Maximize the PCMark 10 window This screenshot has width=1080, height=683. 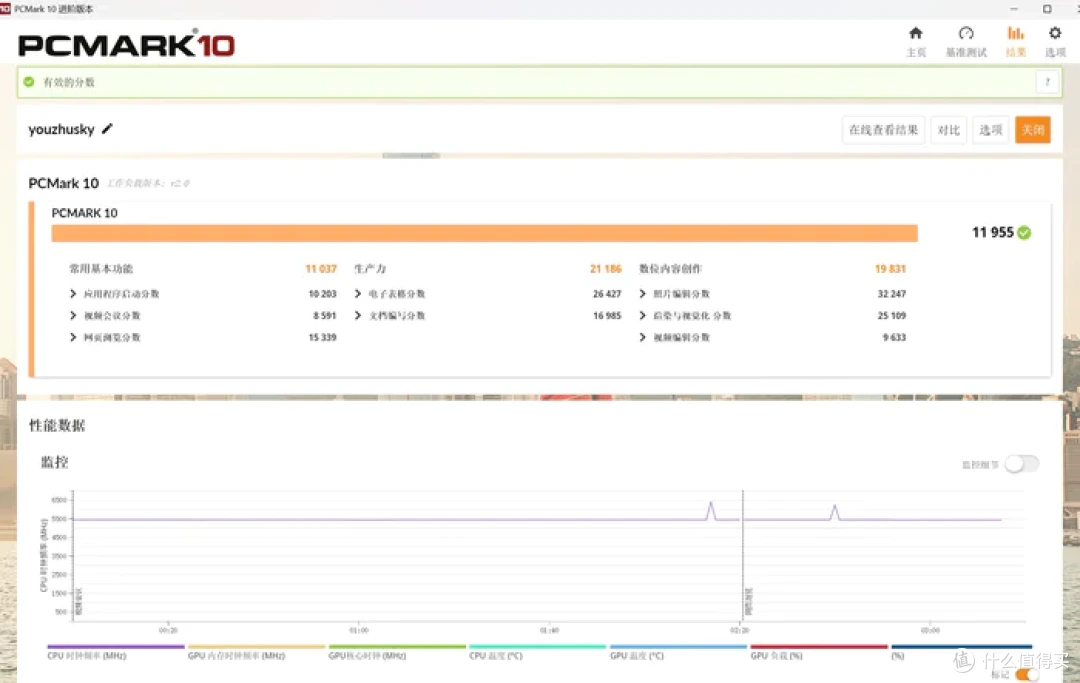pos(1047,9)
